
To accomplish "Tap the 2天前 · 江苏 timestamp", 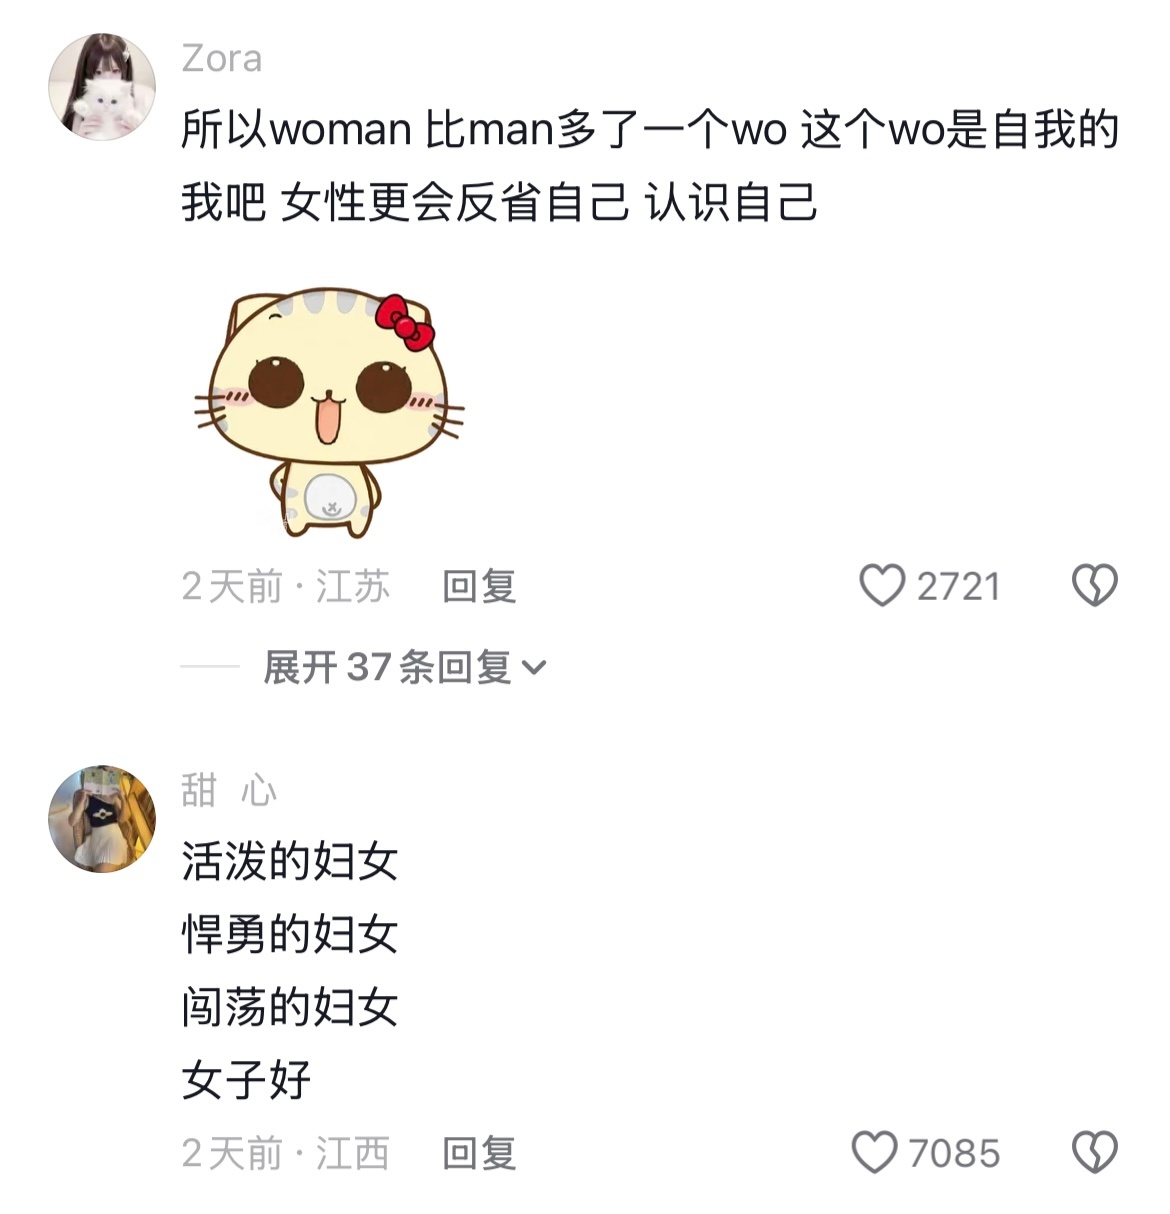I will click(286, 586).
